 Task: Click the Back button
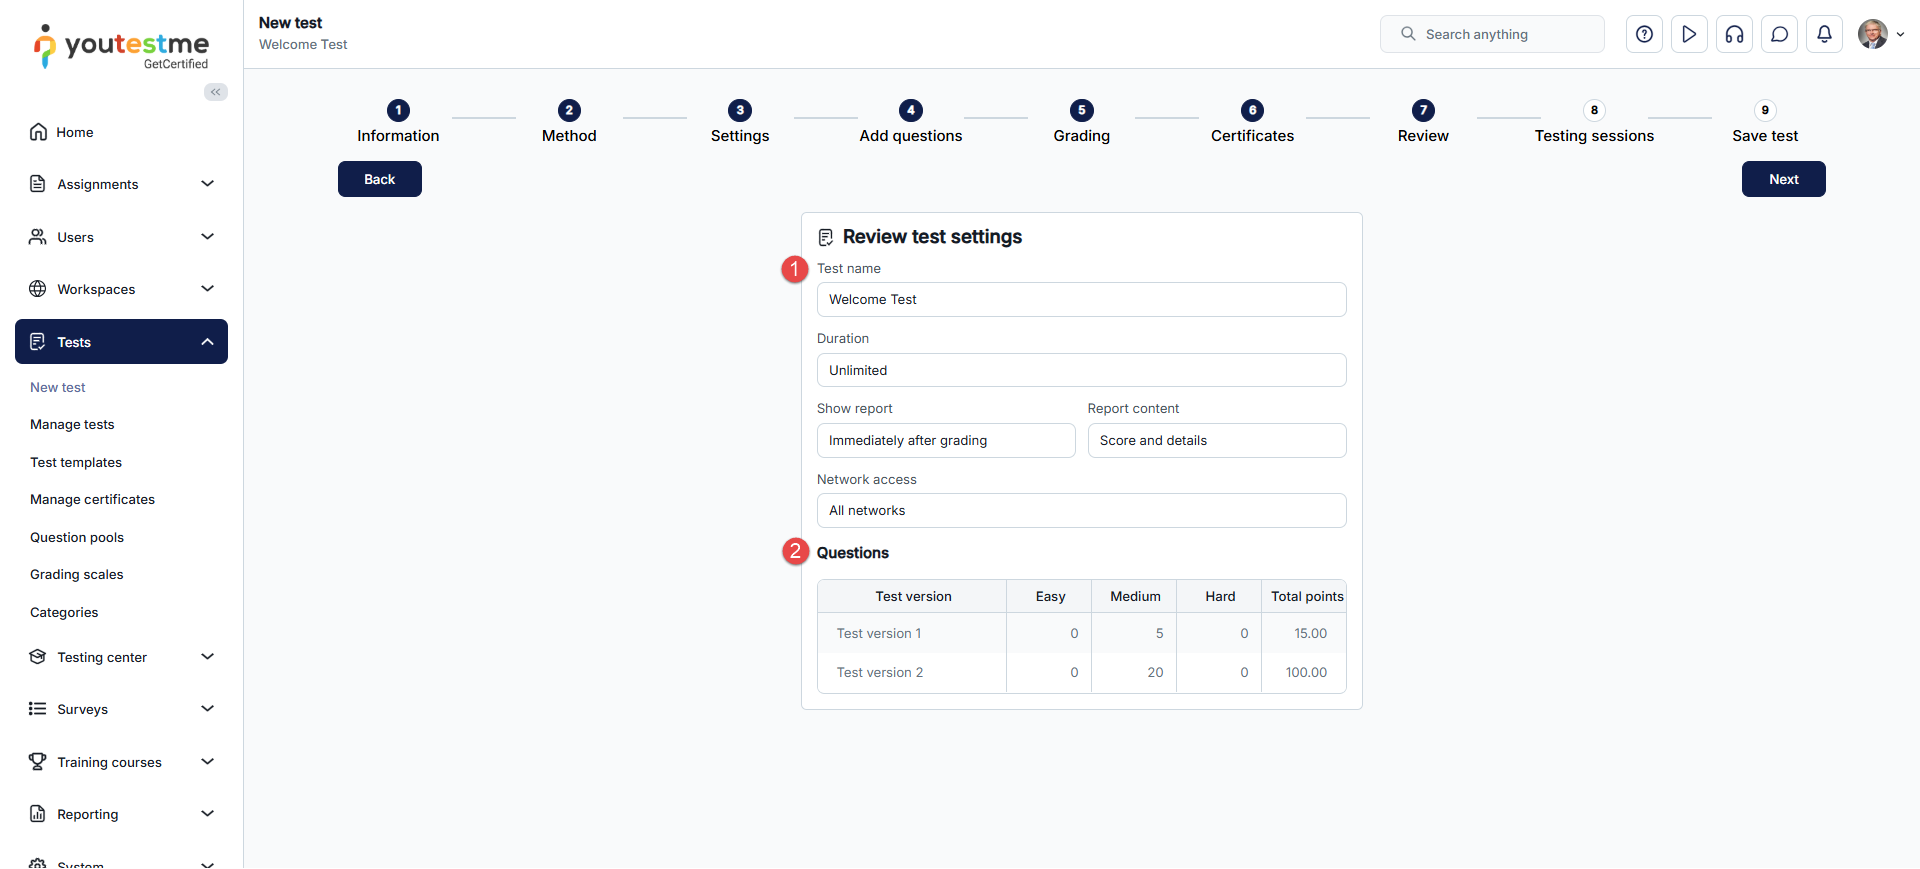coord(379,179)
